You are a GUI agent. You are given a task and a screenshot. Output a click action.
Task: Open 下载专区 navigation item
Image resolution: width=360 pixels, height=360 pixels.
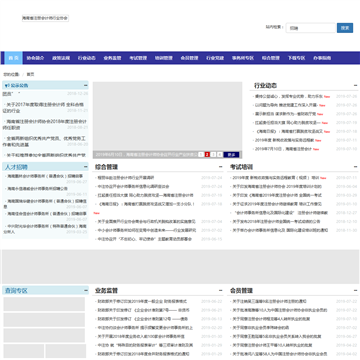click(x=296, y=58)
